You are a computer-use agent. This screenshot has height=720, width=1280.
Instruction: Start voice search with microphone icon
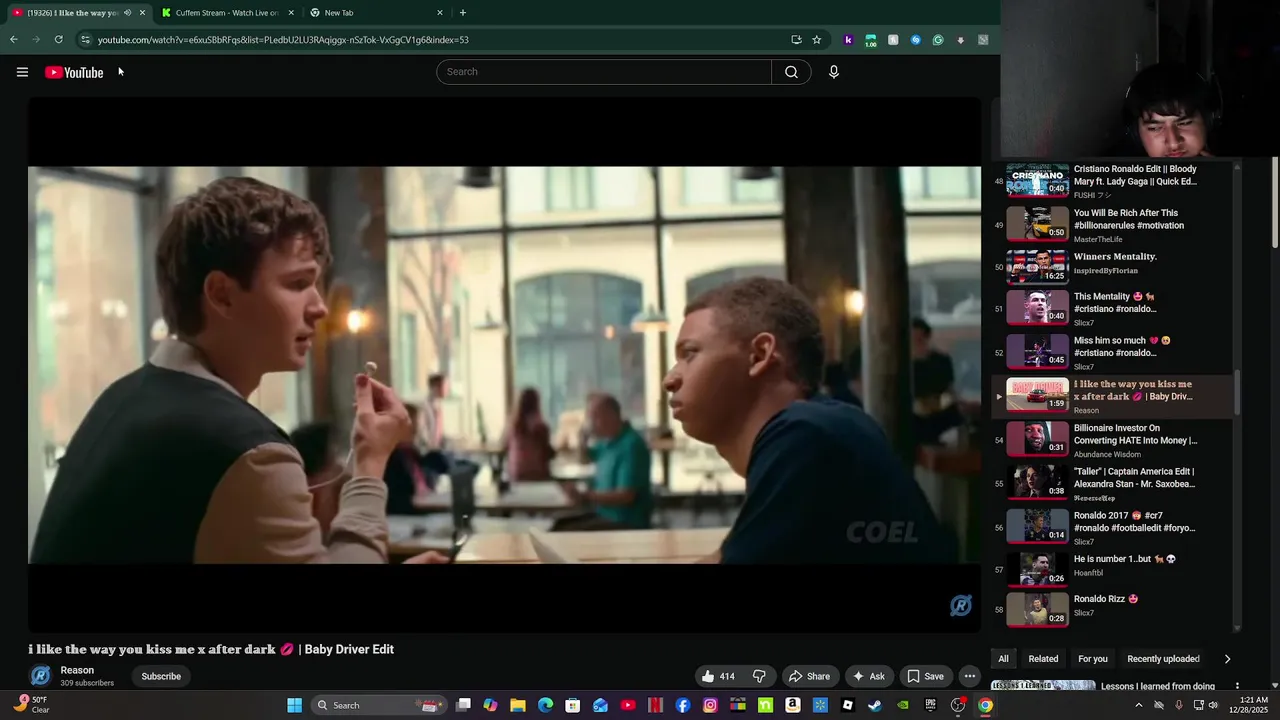(833, 72)
